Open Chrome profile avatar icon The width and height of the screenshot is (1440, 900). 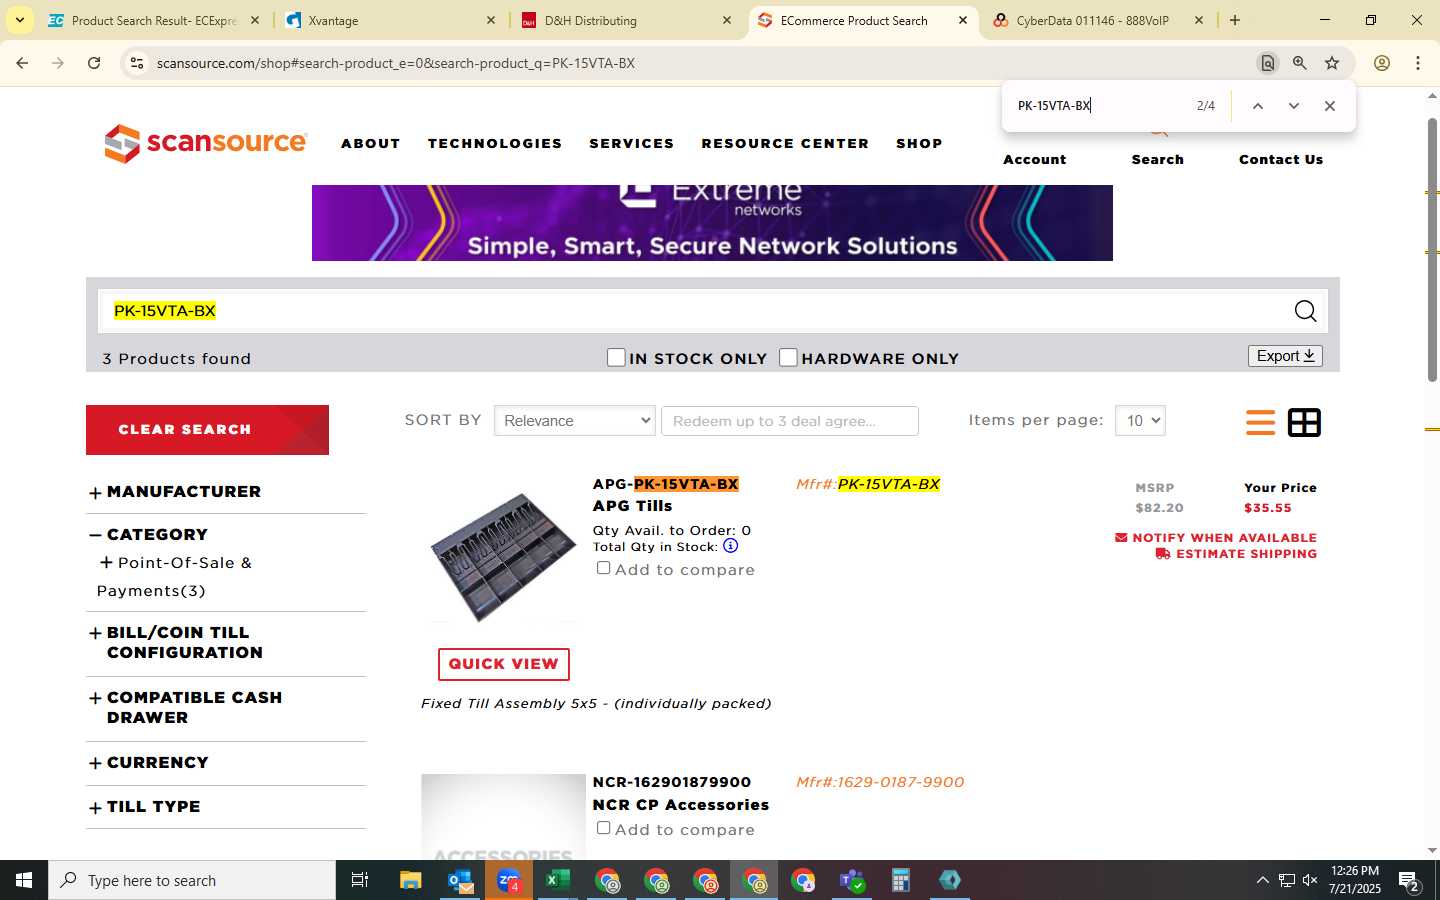click(x=1382, y=63)
